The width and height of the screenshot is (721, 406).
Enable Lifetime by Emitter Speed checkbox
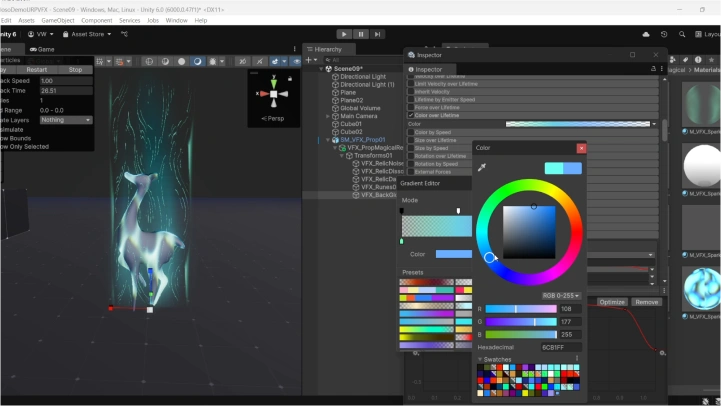click(411, 99)
